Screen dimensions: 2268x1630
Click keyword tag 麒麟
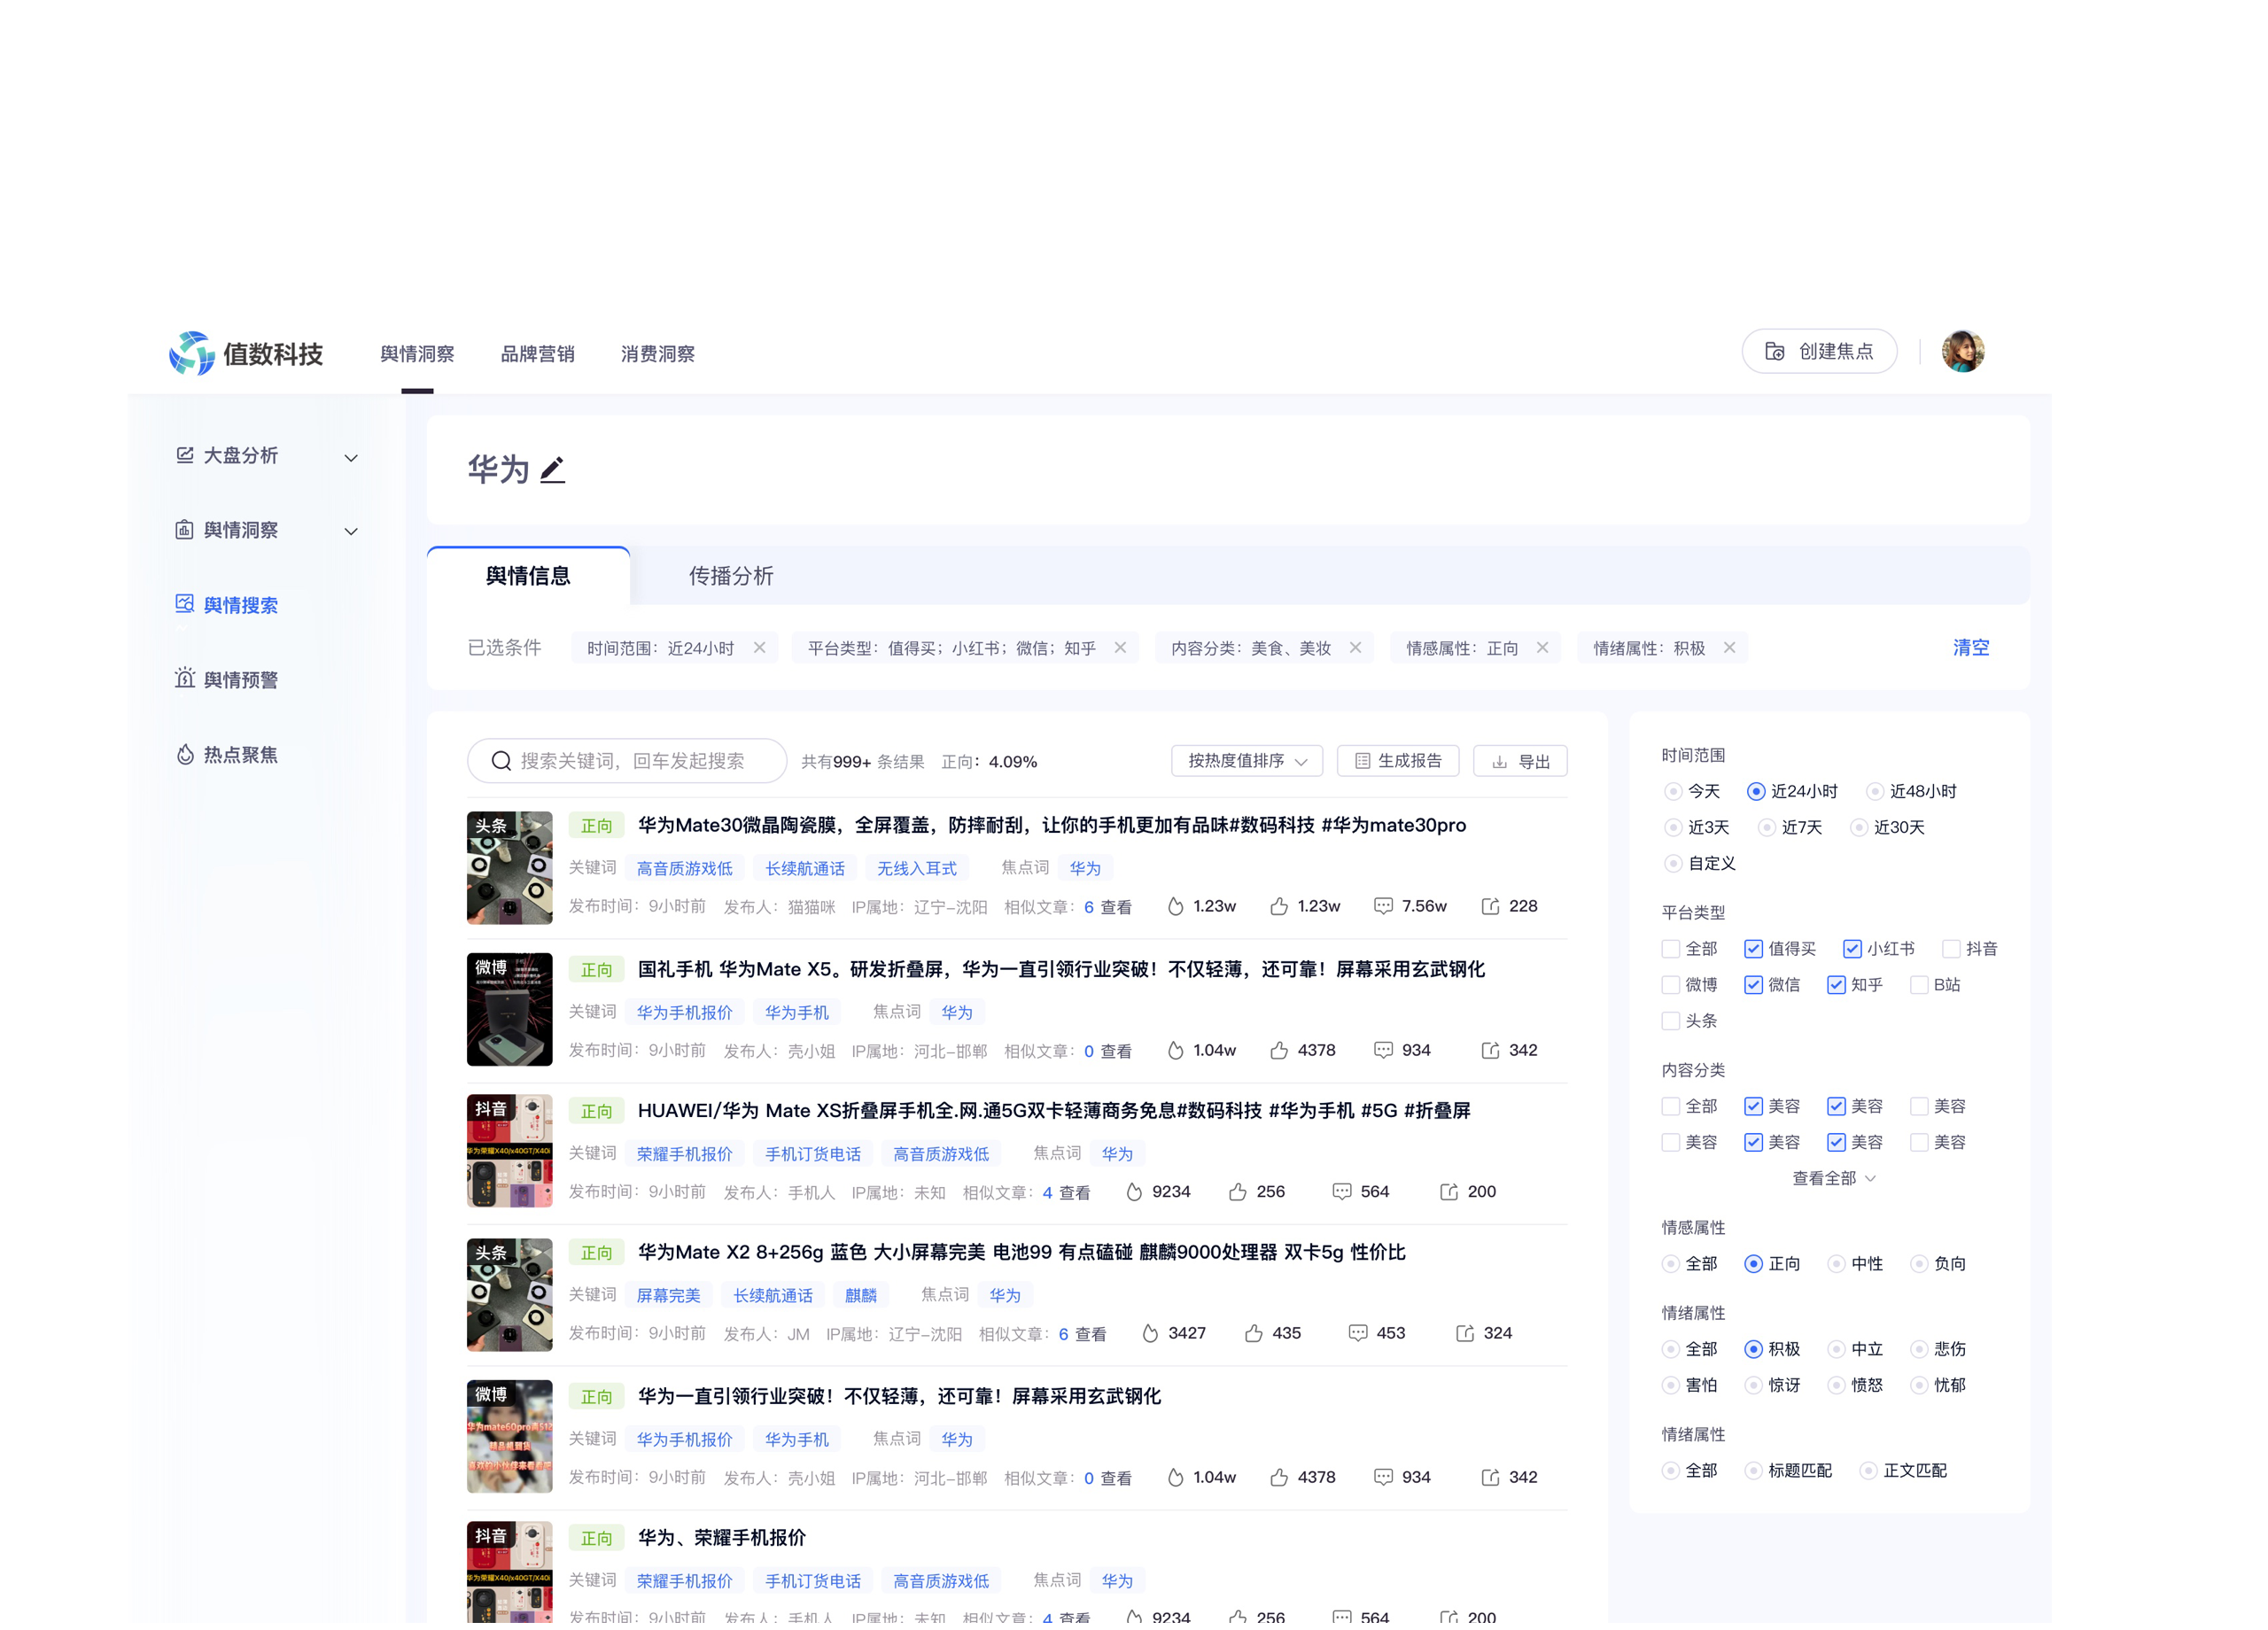point(860,1295)
